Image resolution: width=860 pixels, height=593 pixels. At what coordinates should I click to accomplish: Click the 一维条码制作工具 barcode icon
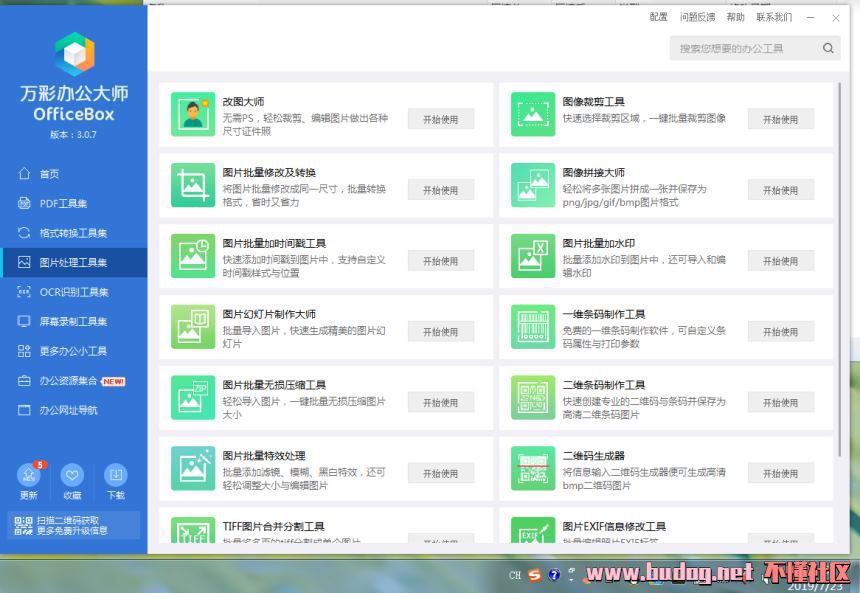pyautogui.click(x=533, y=326)
